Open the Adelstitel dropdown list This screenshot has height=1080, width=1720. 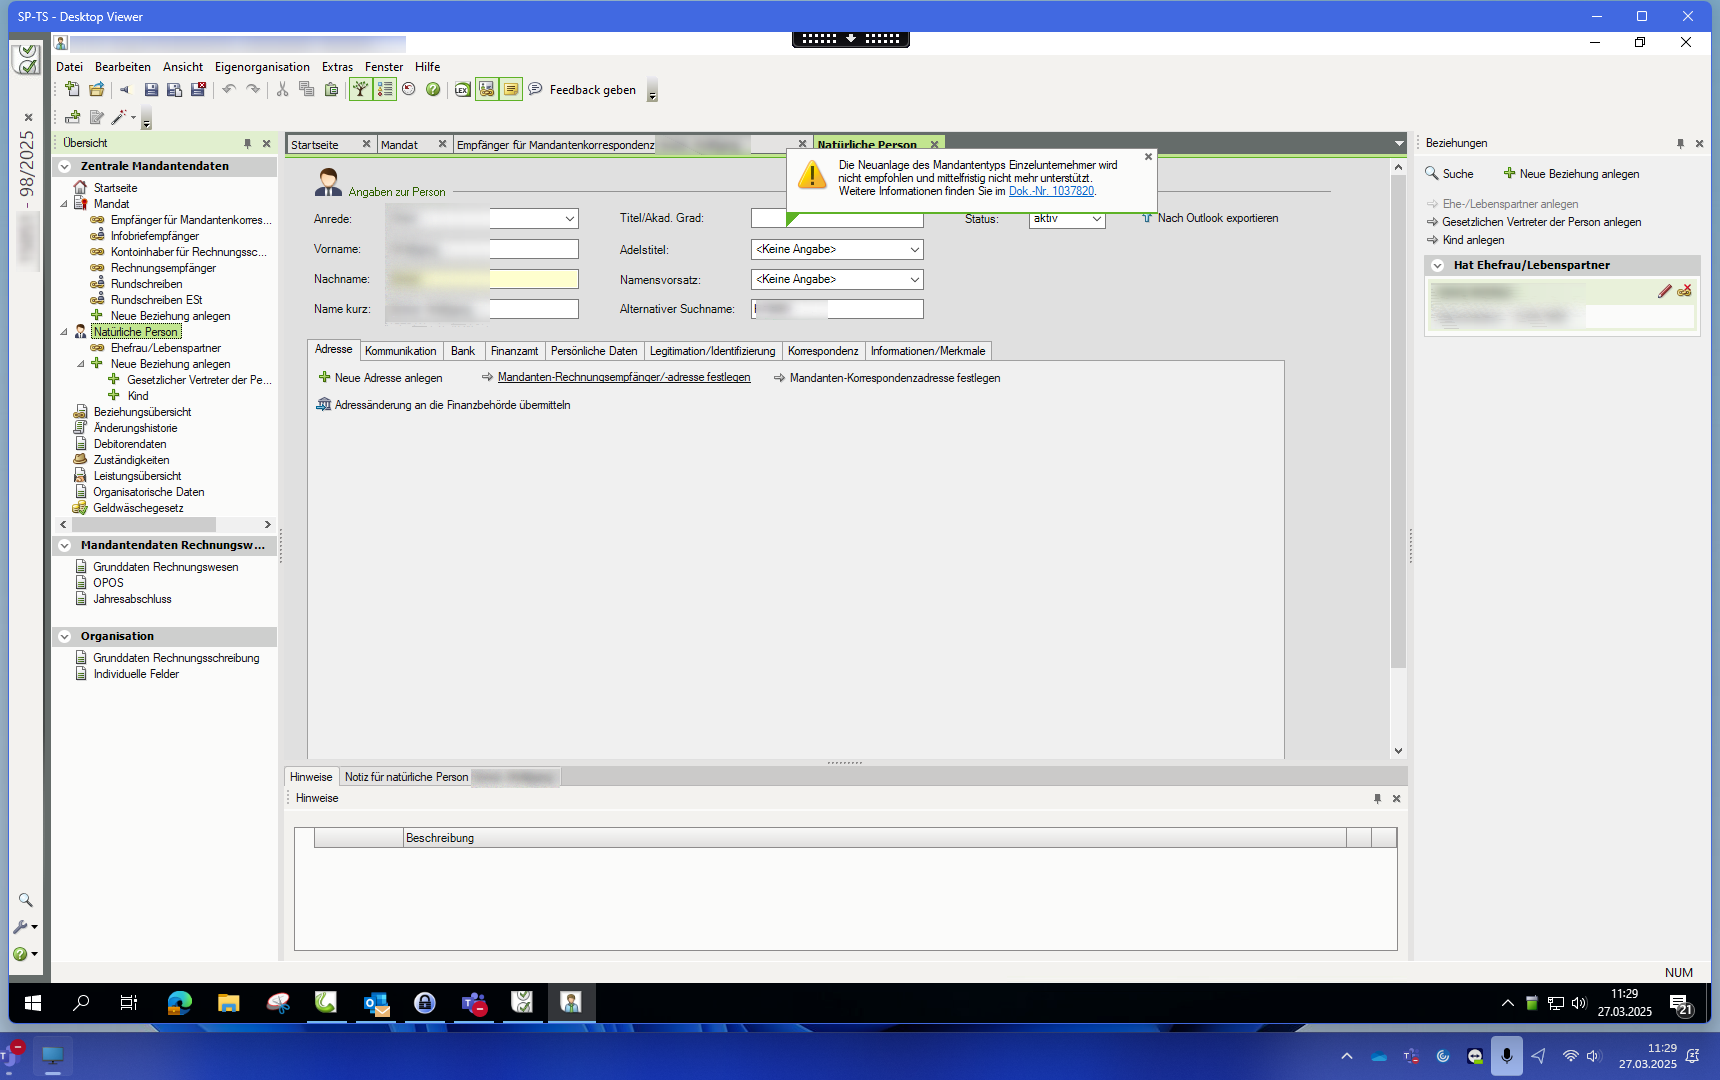click(x=913, y=250)
